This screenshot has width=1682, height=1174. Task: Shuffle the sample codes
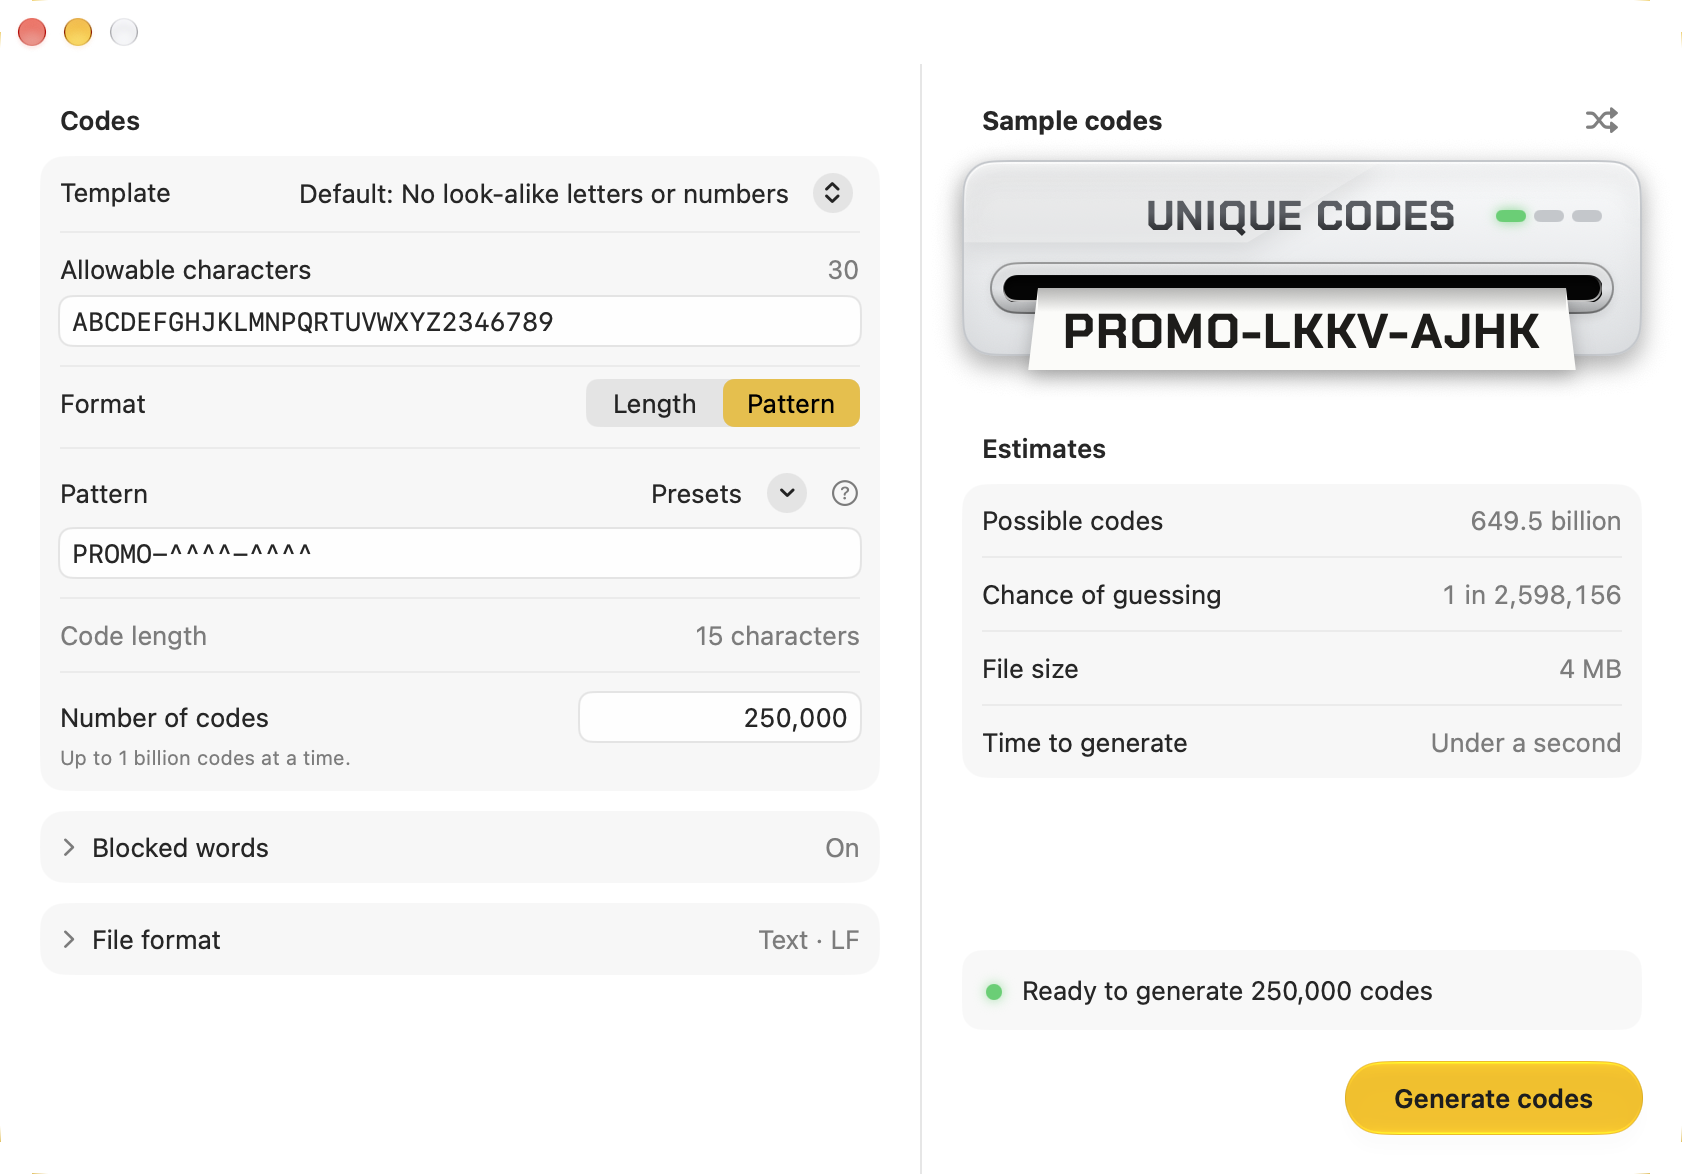[1601, 120]
